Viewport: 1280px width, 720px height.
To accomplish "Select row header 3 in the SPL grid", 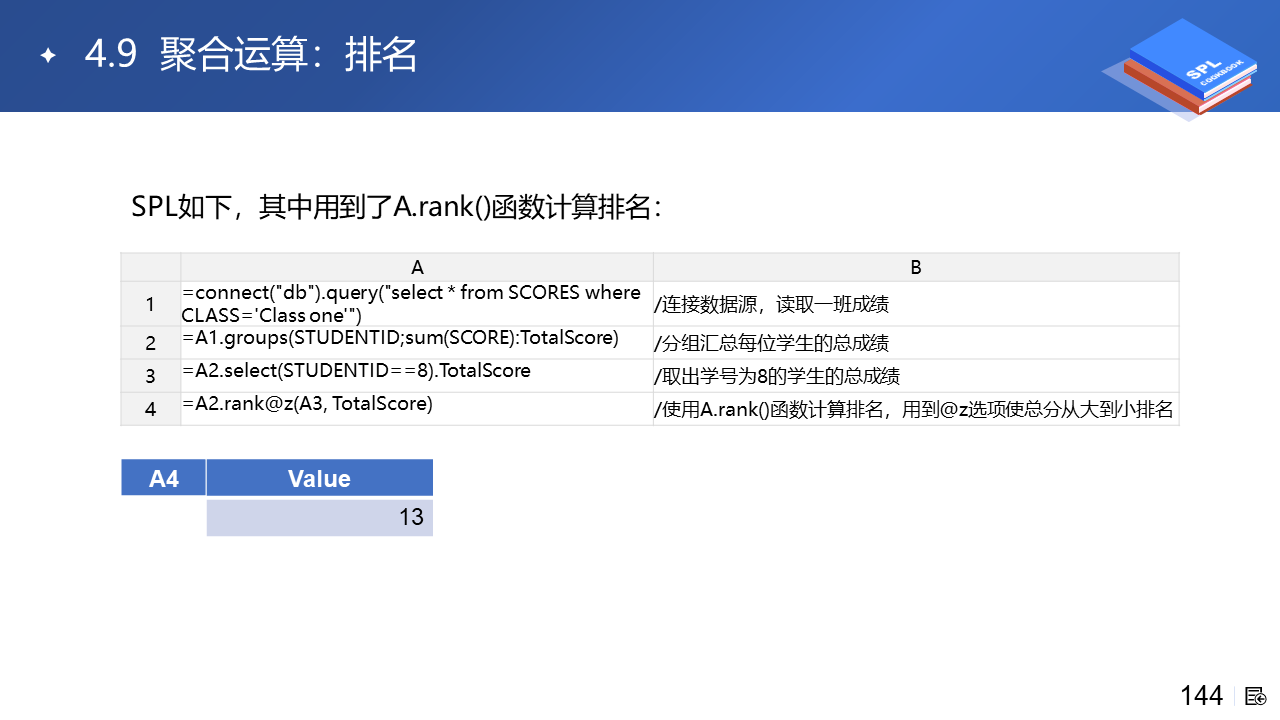I will [x=151, y=376].
